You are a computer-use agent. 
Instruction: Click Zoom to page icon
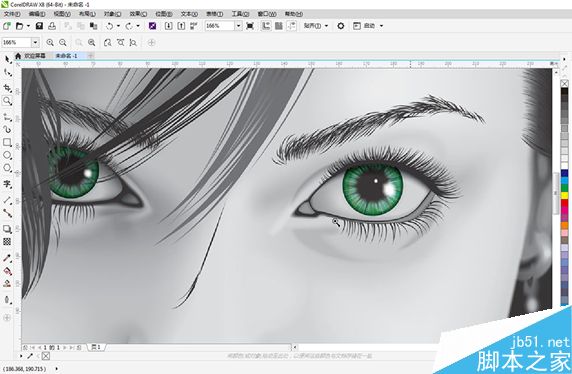click(x=107, y=43)
